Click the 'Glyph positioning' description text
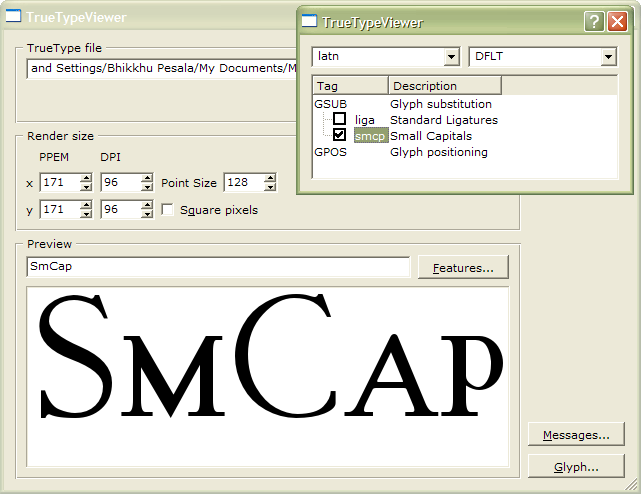 pyautogui.click(x=439, y=152)
